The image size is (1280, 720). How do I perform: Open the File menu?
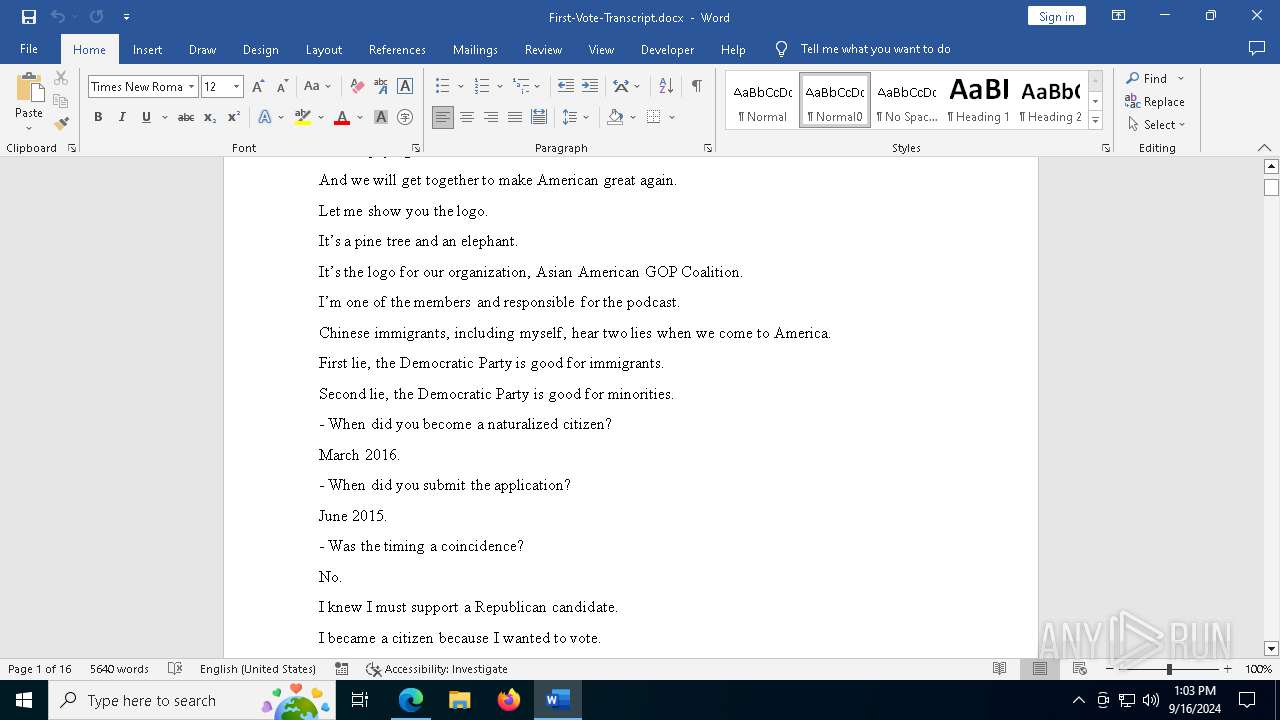[x=29, y=49]
